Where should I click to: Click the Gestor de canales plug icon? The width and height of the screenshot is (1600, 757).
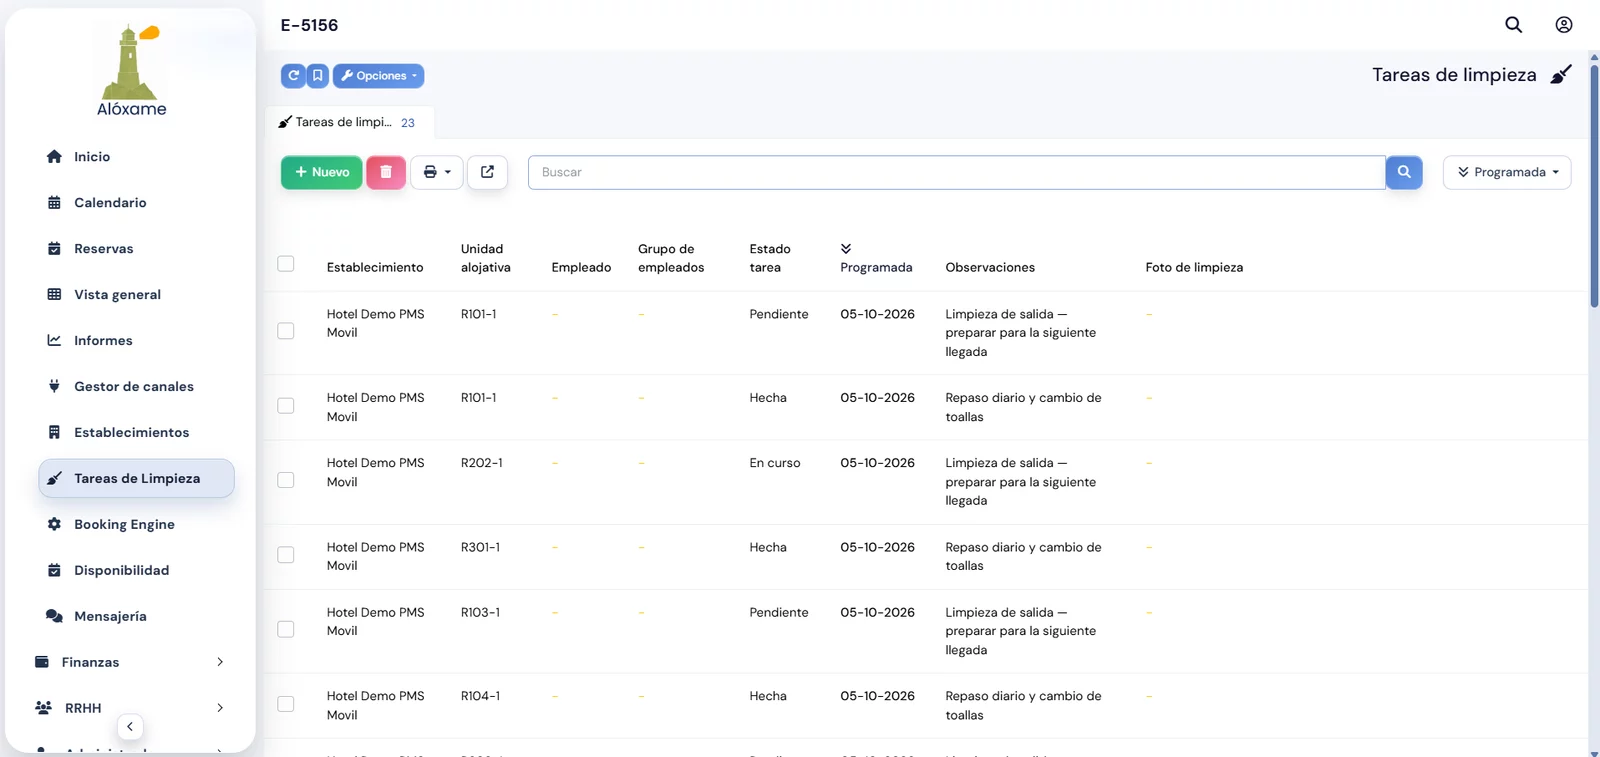coord(54,387)
